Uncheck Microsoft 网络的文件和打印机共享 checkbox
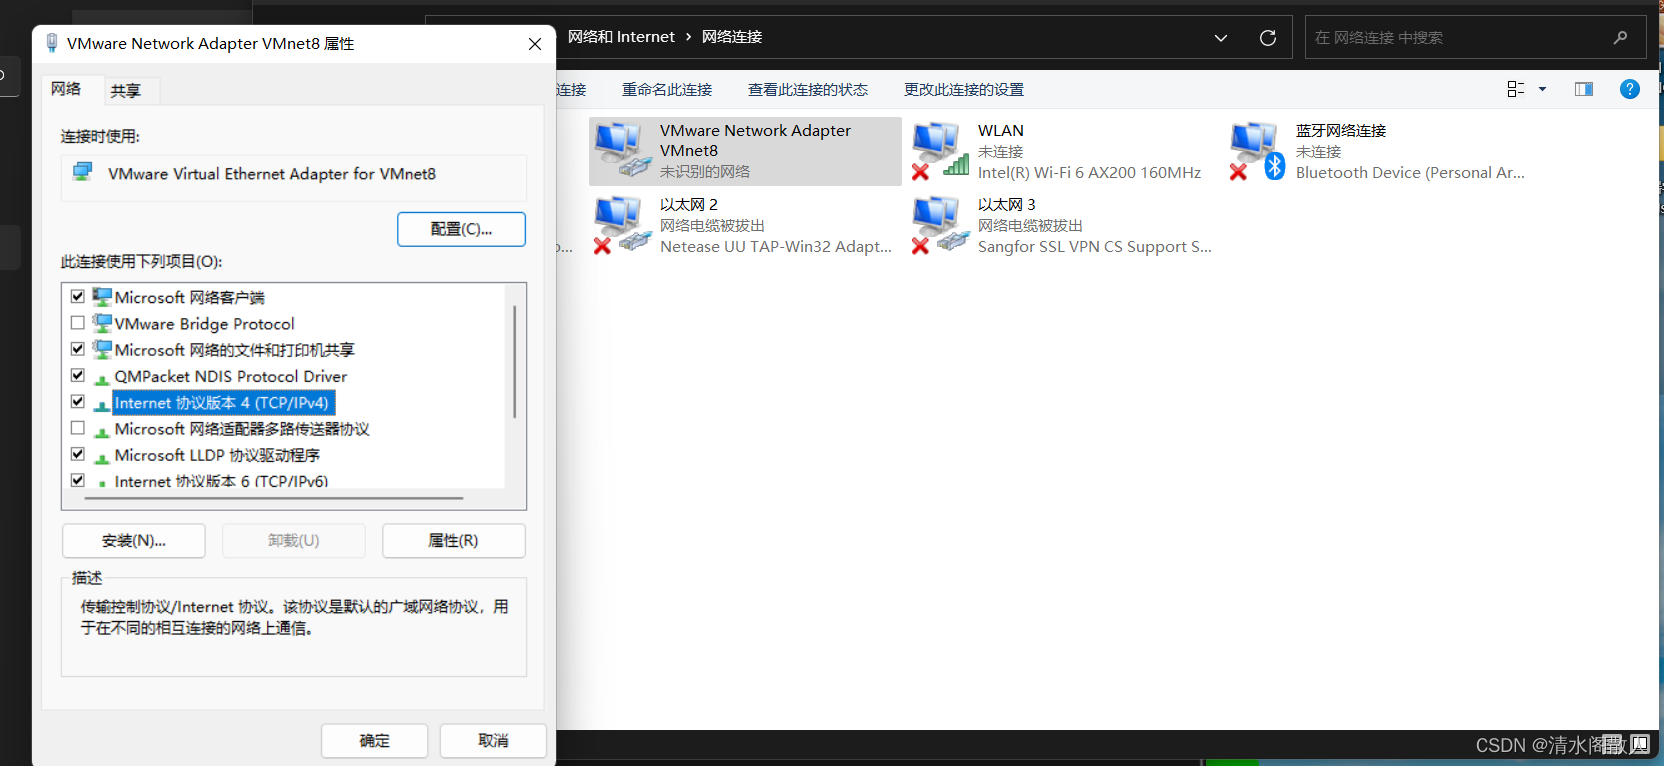The height and width of the screenshot is (766, 1664). (x=78, y=349)
